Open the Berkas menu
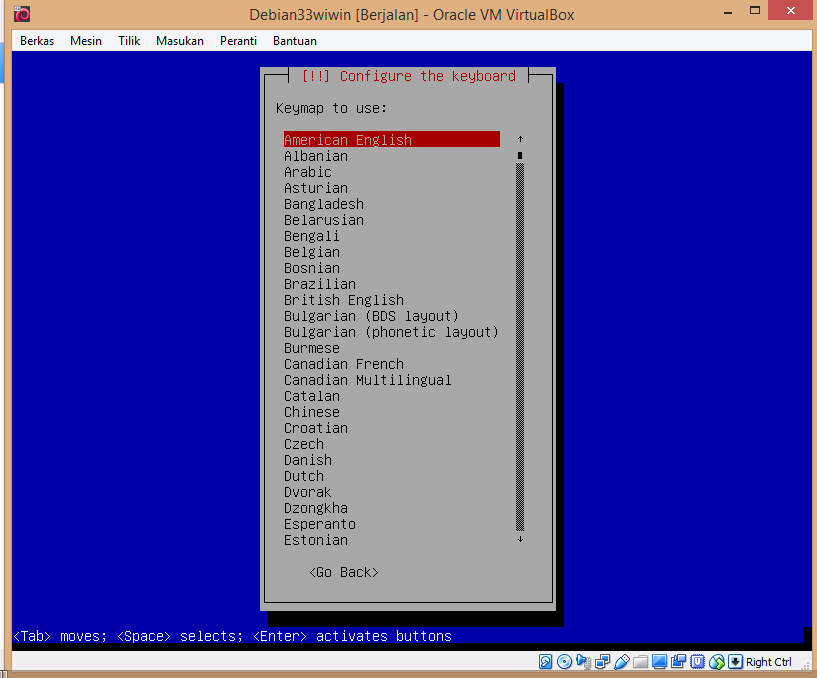The width and height of the screenshot is (817, 678). coord(37,41)
